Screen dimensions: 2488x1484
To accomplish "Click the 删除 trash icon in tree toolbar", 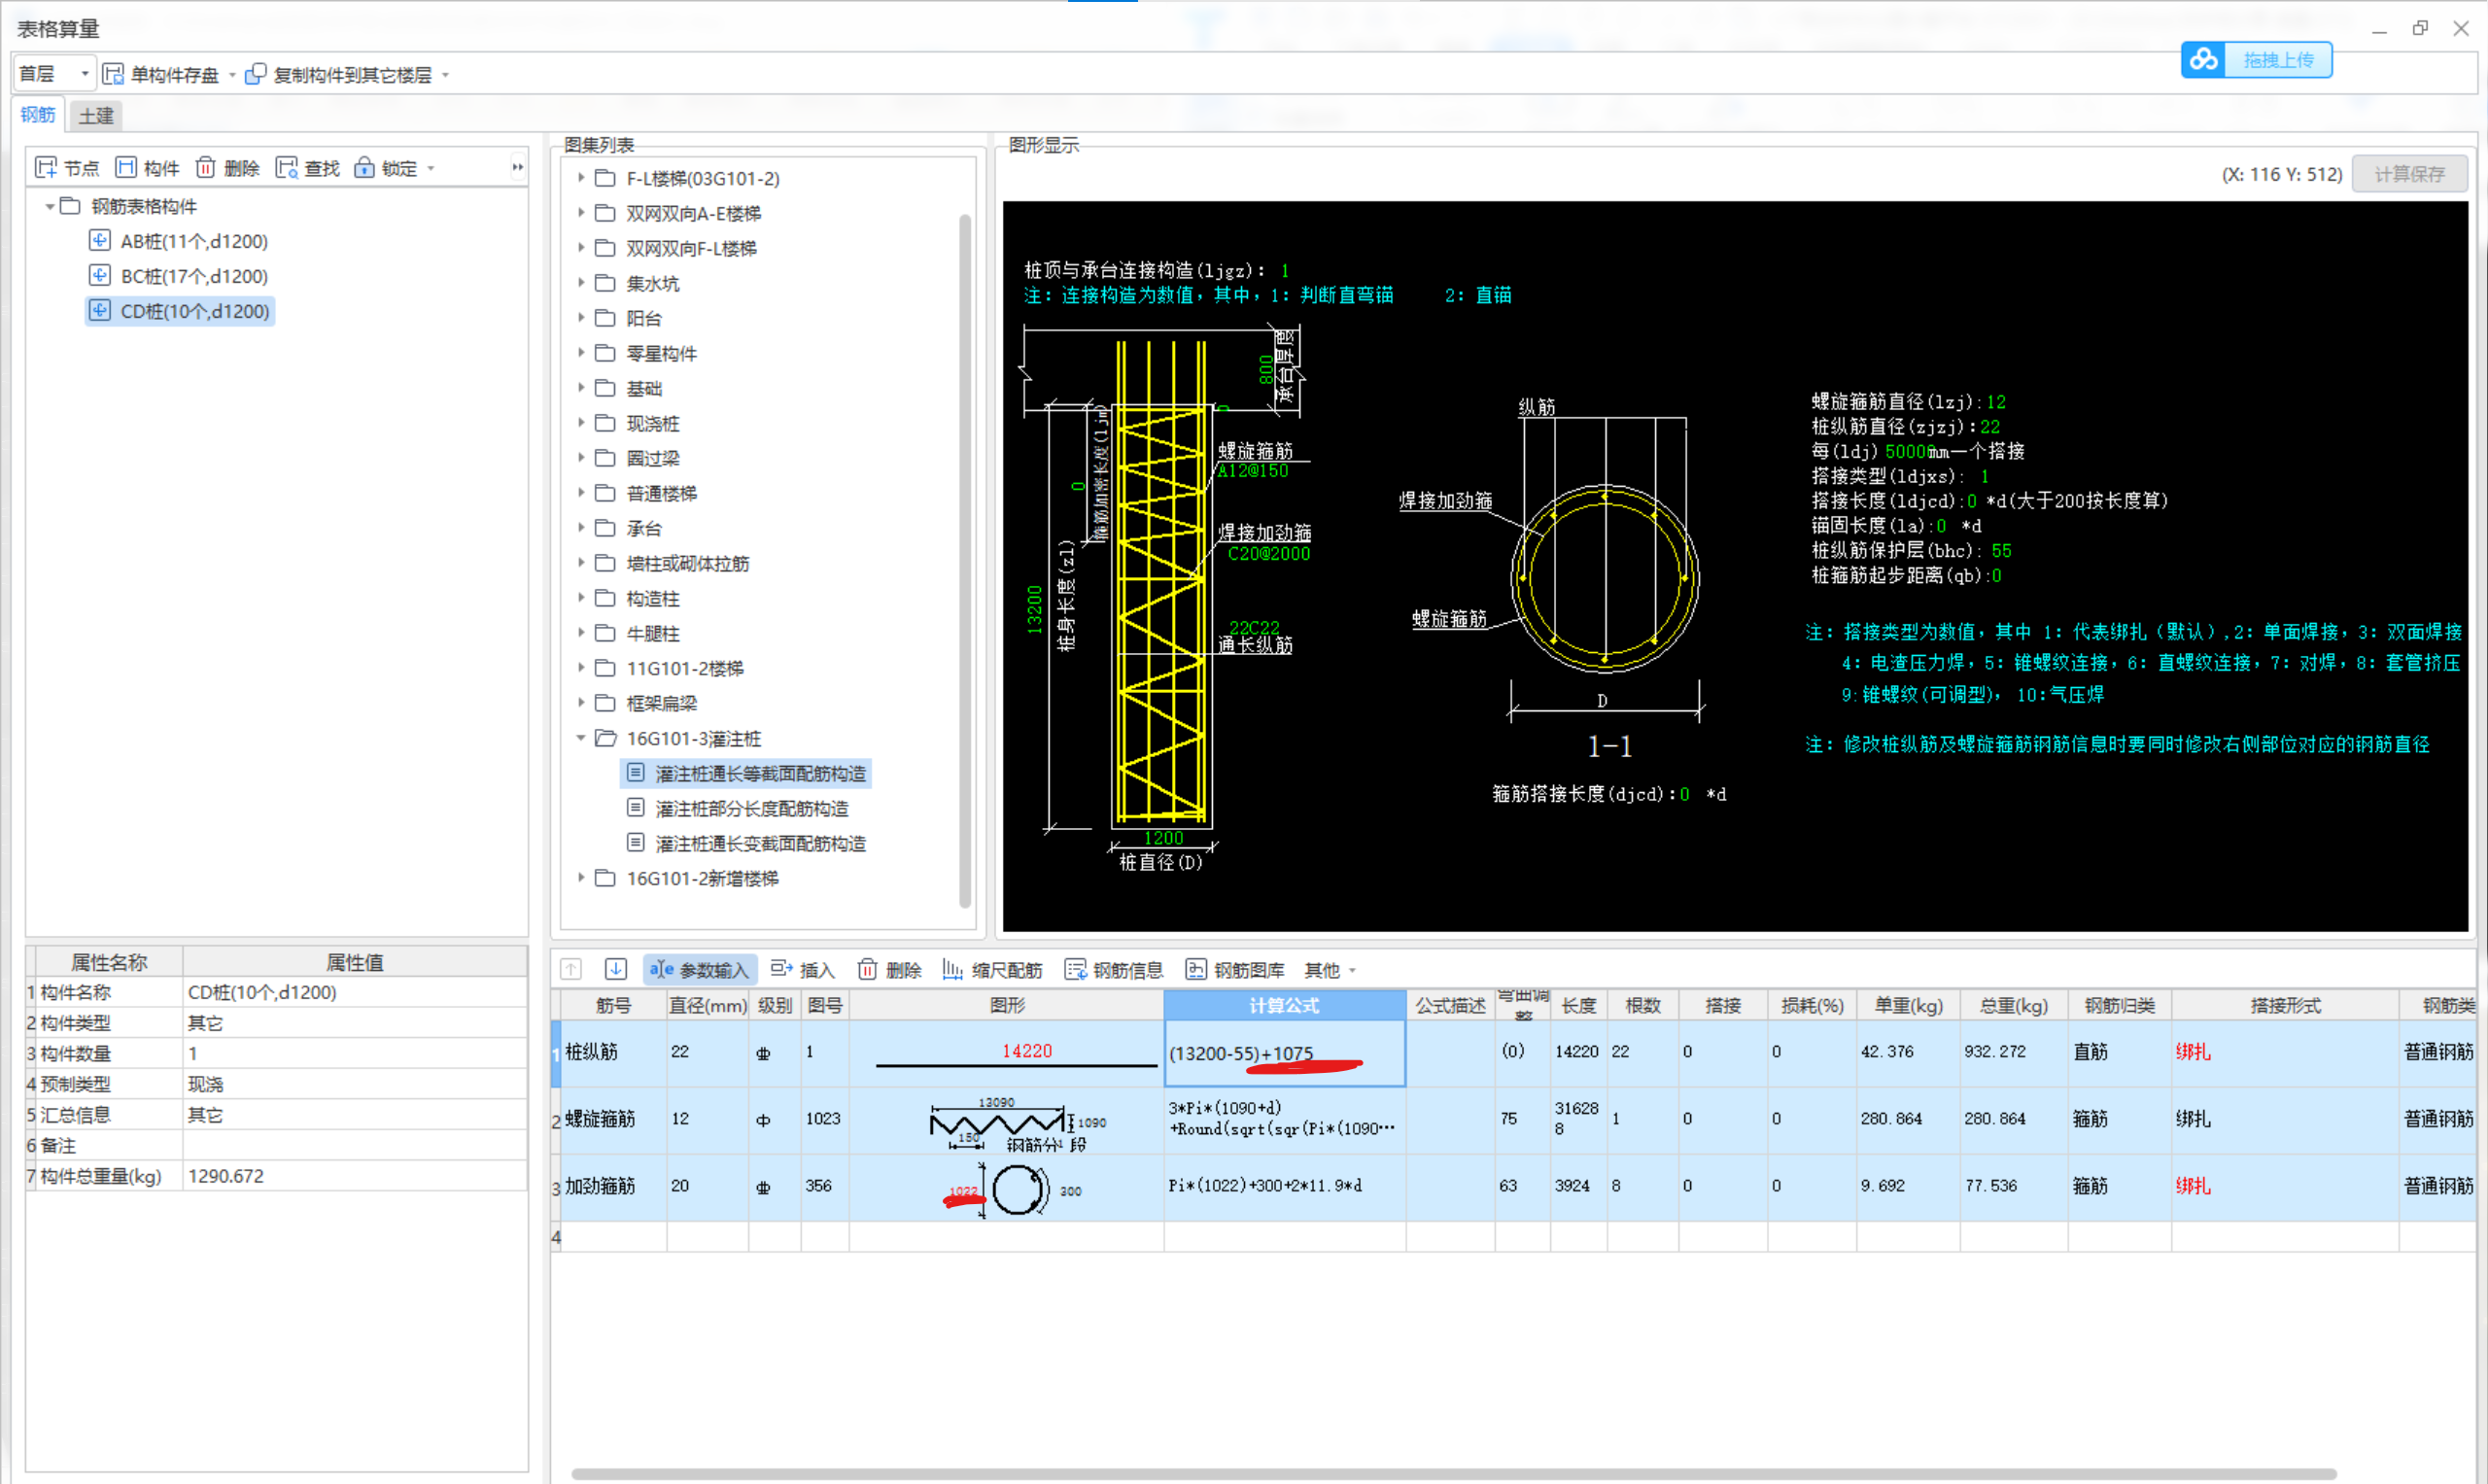I will [x=205, y=167].
